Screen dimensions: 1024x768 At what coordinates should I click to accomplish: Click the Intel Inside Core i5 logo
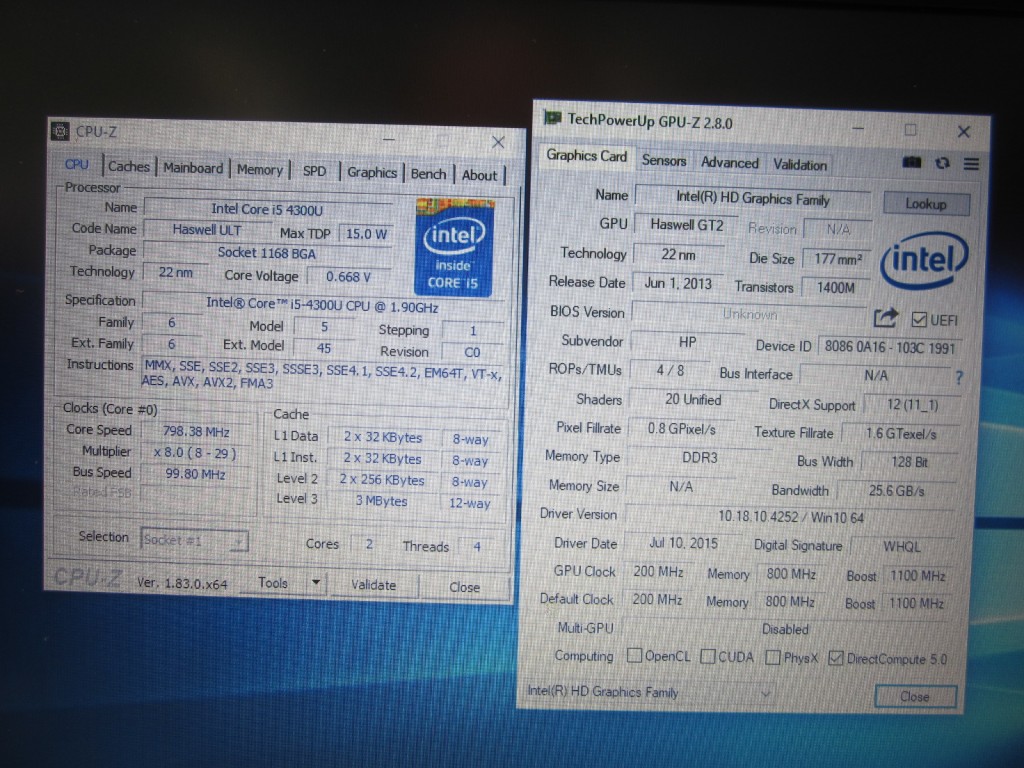point(455,248)
